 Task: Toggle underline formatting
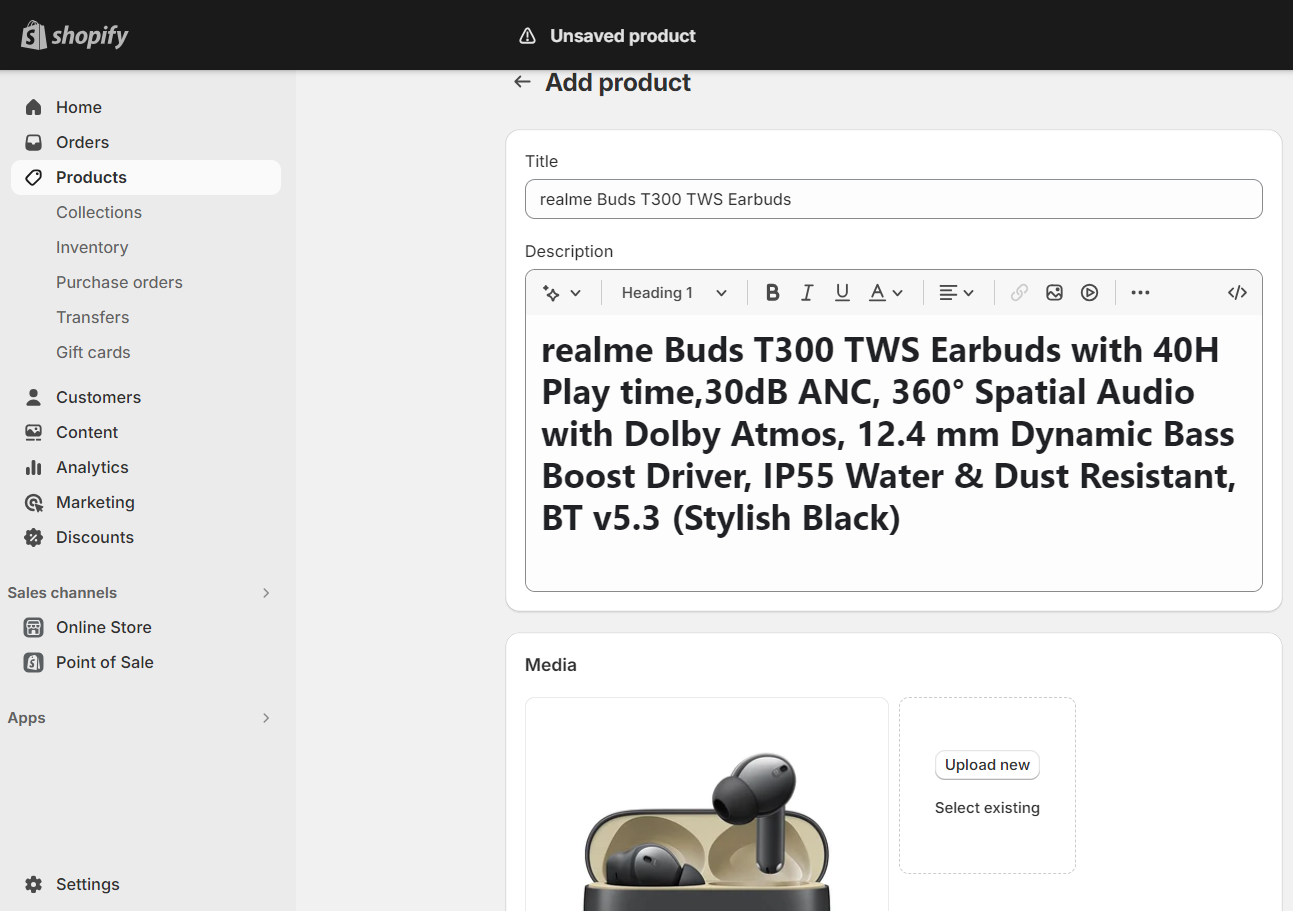(x=842, y=293)
